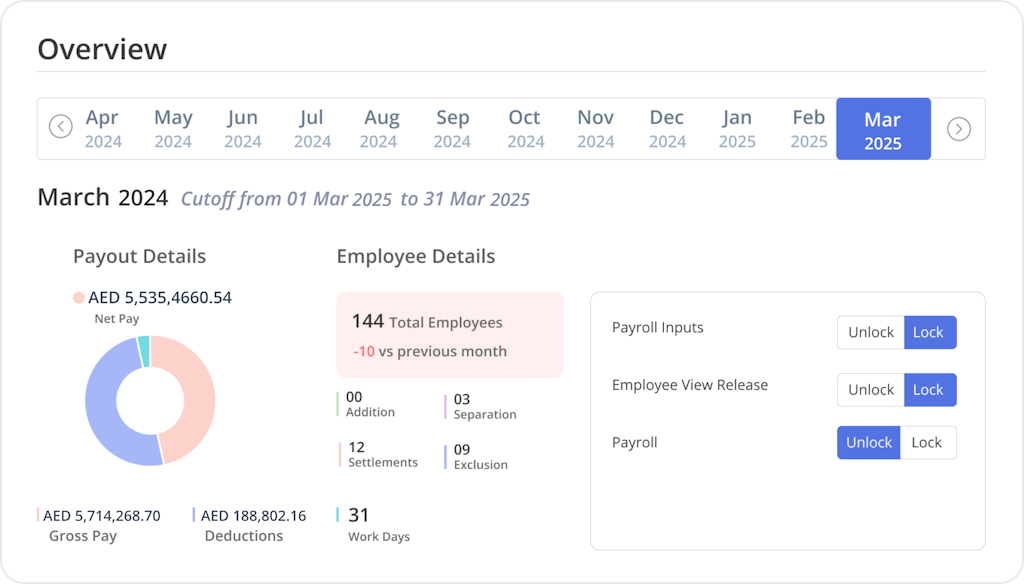The height and width of the screenshot is (584, 1024).
Task: Click the pink Net Pay legend dot
Action: click(79, 296)
